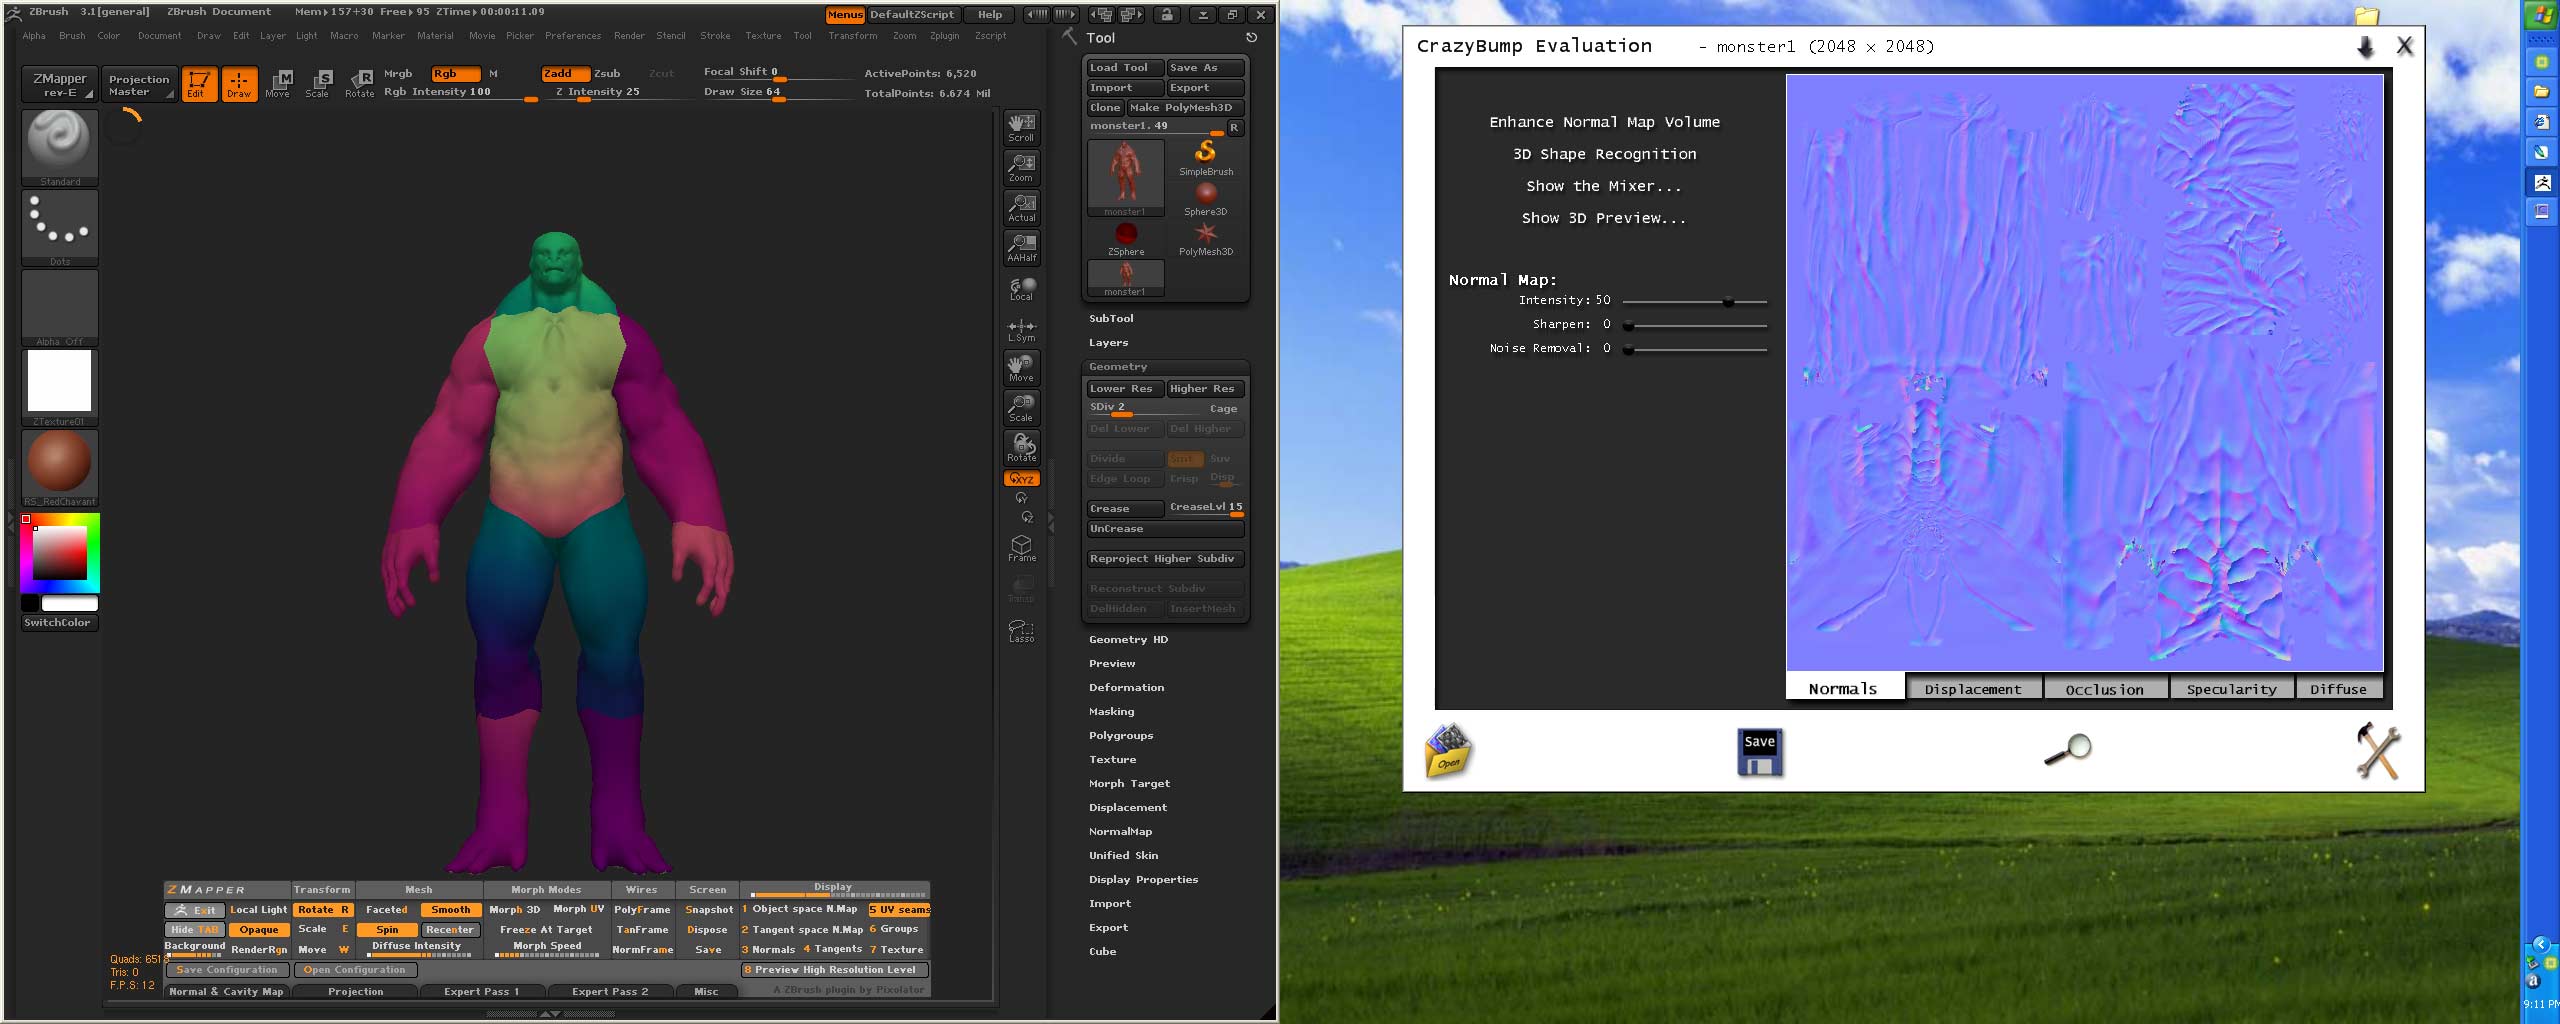Viewport: 2560px width, 1024px height.
Task: Expand the Masking section
Action: [x=1111, y=712]
